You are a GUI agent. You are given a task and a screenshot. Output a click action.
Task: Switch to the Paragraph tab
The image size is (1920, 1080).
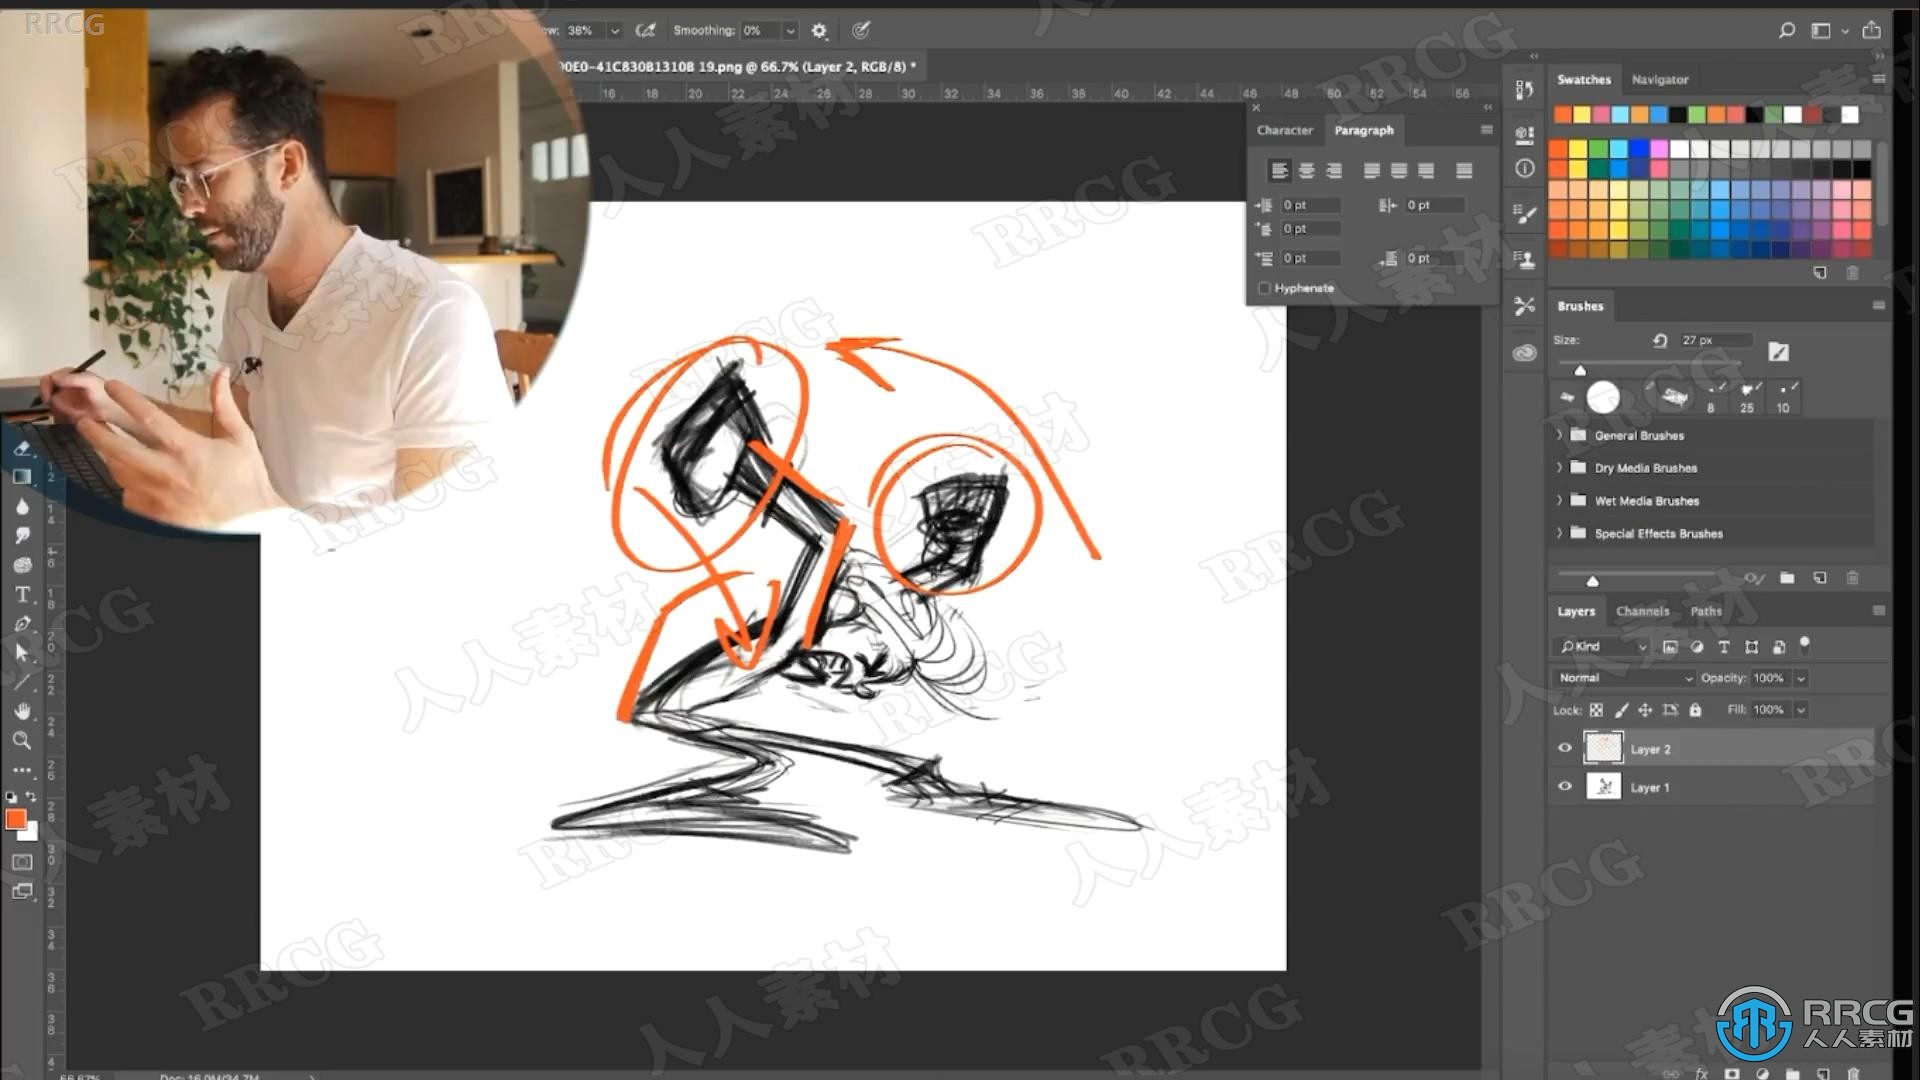(1363, 130)
